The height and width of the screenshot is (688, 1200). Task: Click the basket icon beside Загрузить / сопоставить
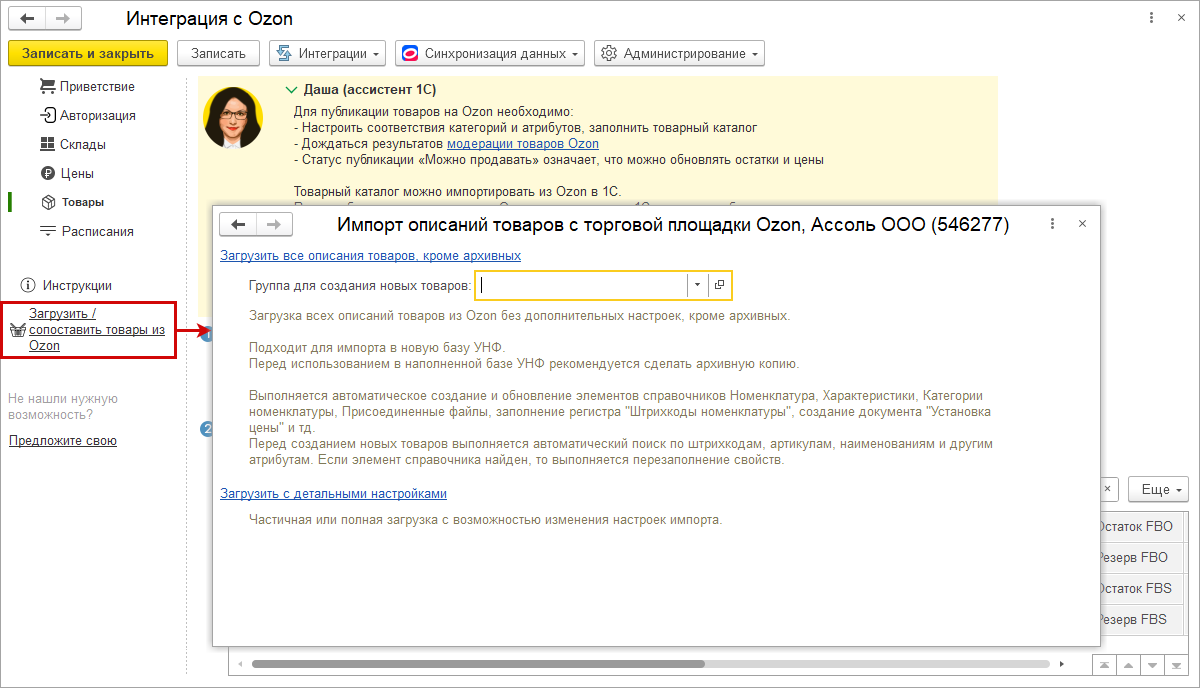(16, 329)
